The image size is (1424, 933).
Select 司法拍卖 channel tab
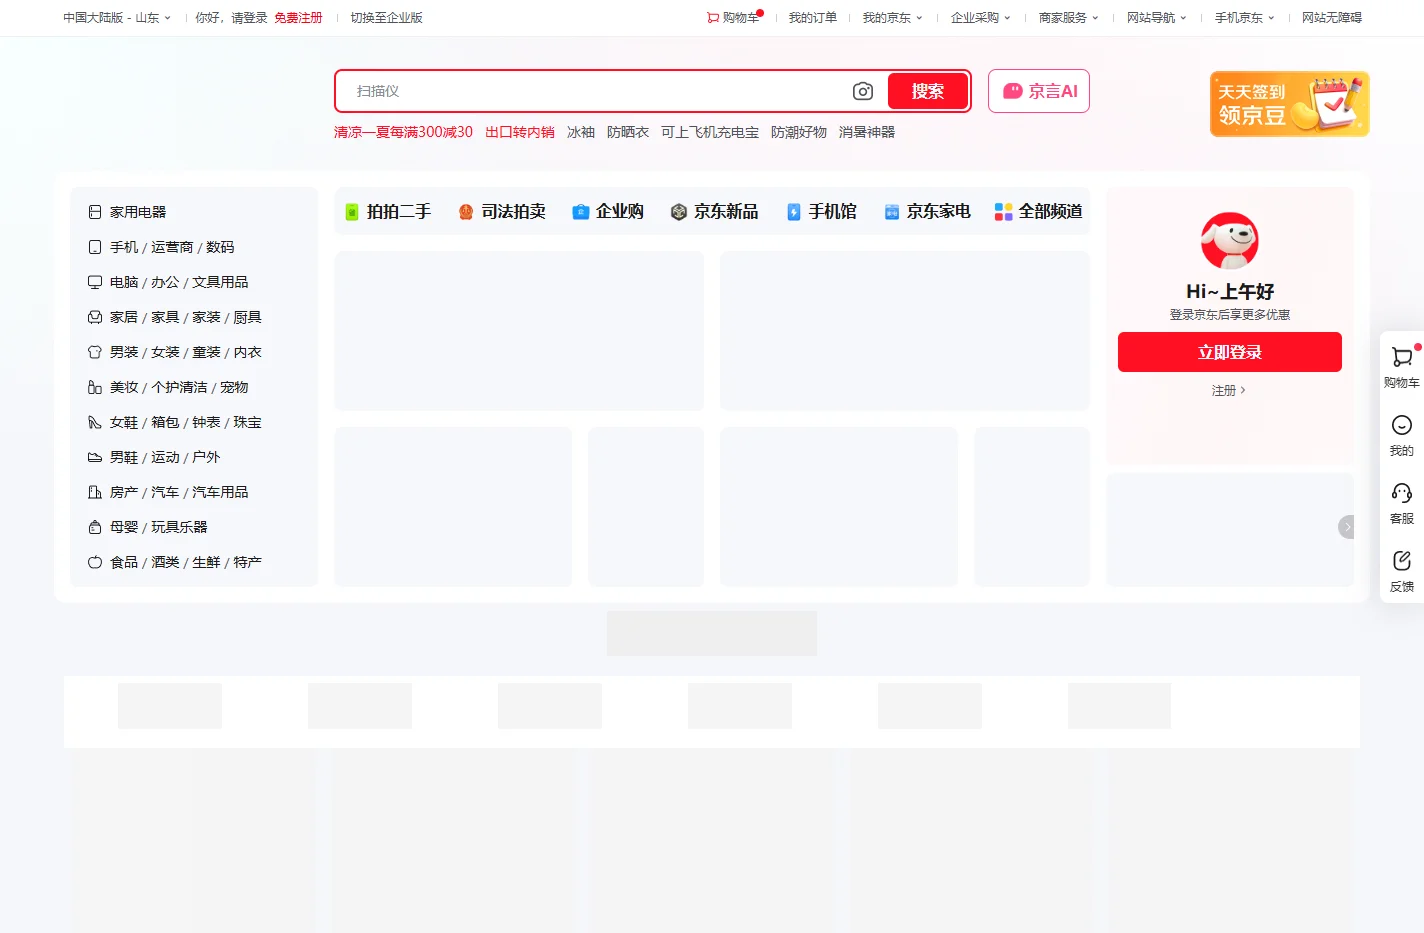pyautogui.click(x=502, y=212)
